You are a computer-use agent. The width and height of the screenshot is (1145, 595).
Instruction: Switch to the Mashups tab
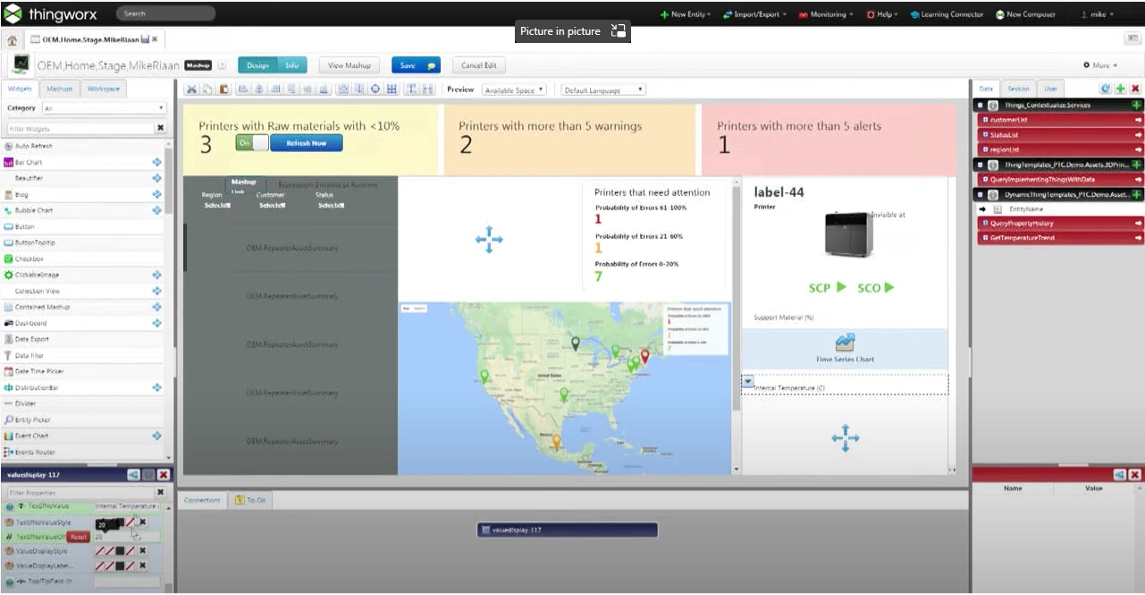tap(59, 89)
